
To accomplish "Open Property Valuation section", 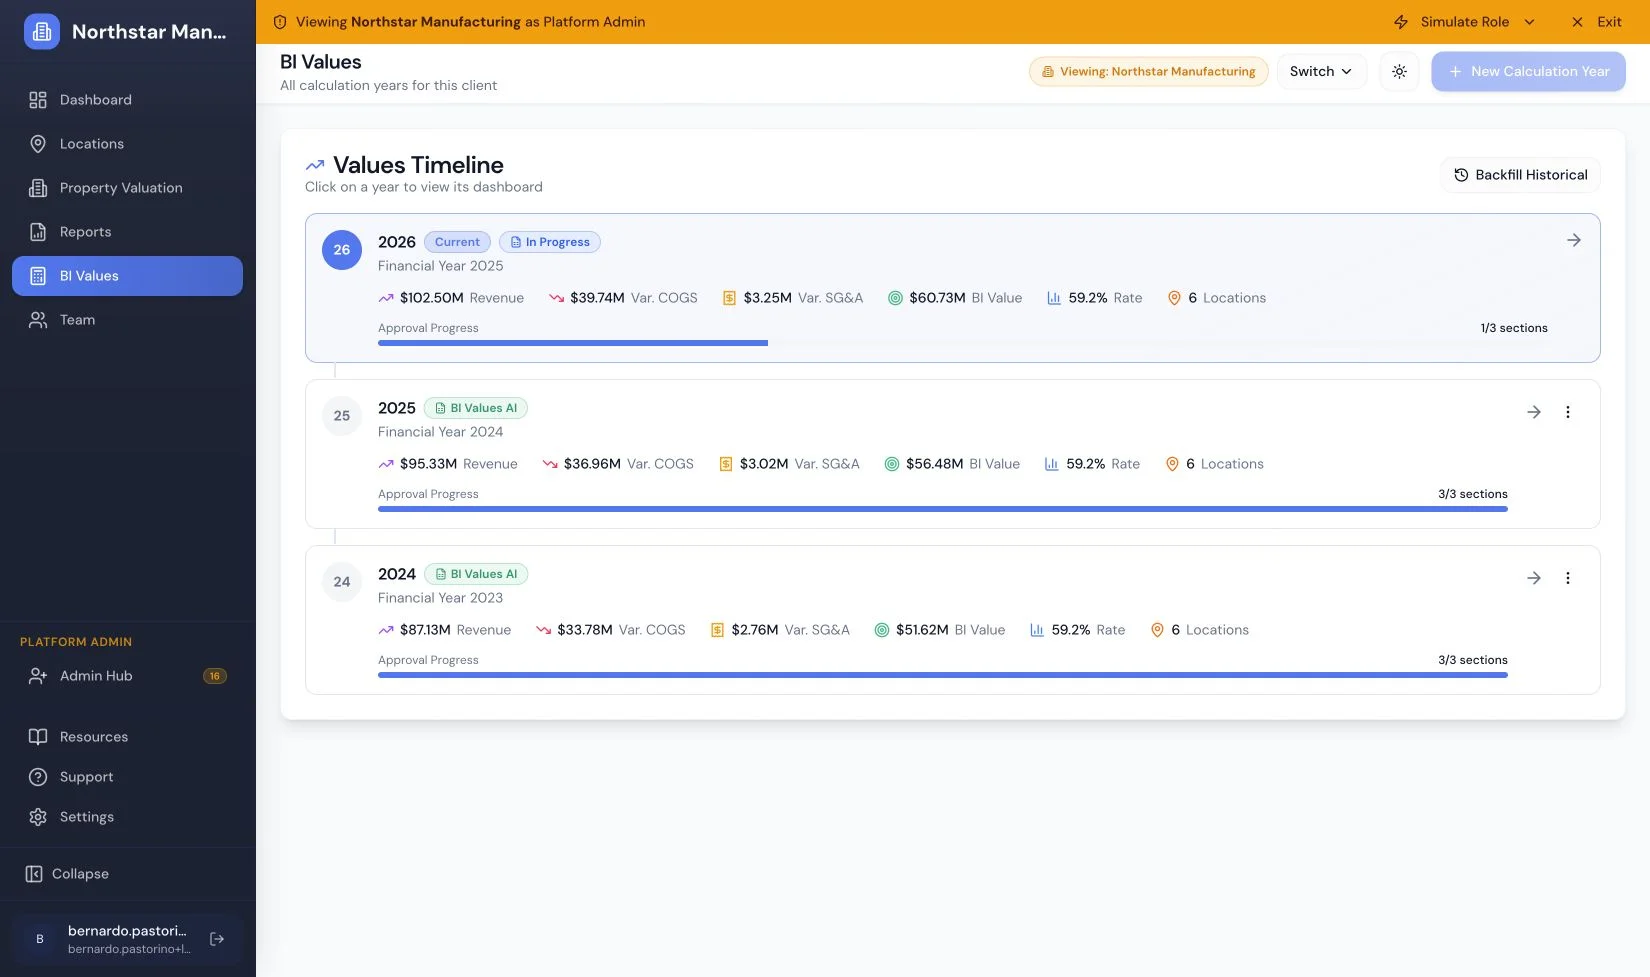I will [127, 188].
